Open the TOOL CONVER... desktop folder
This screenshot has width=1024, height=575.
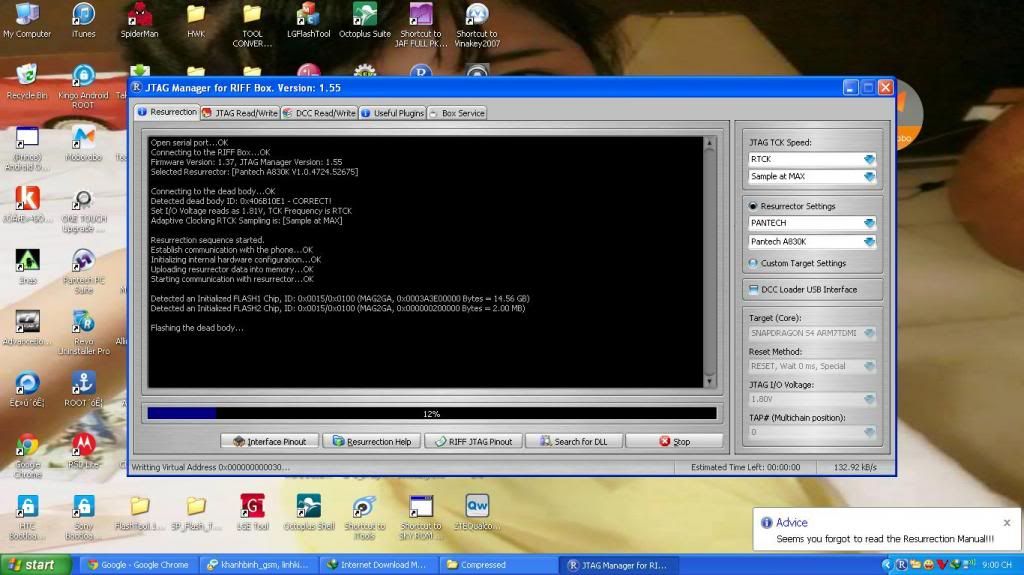pos(252,25)
